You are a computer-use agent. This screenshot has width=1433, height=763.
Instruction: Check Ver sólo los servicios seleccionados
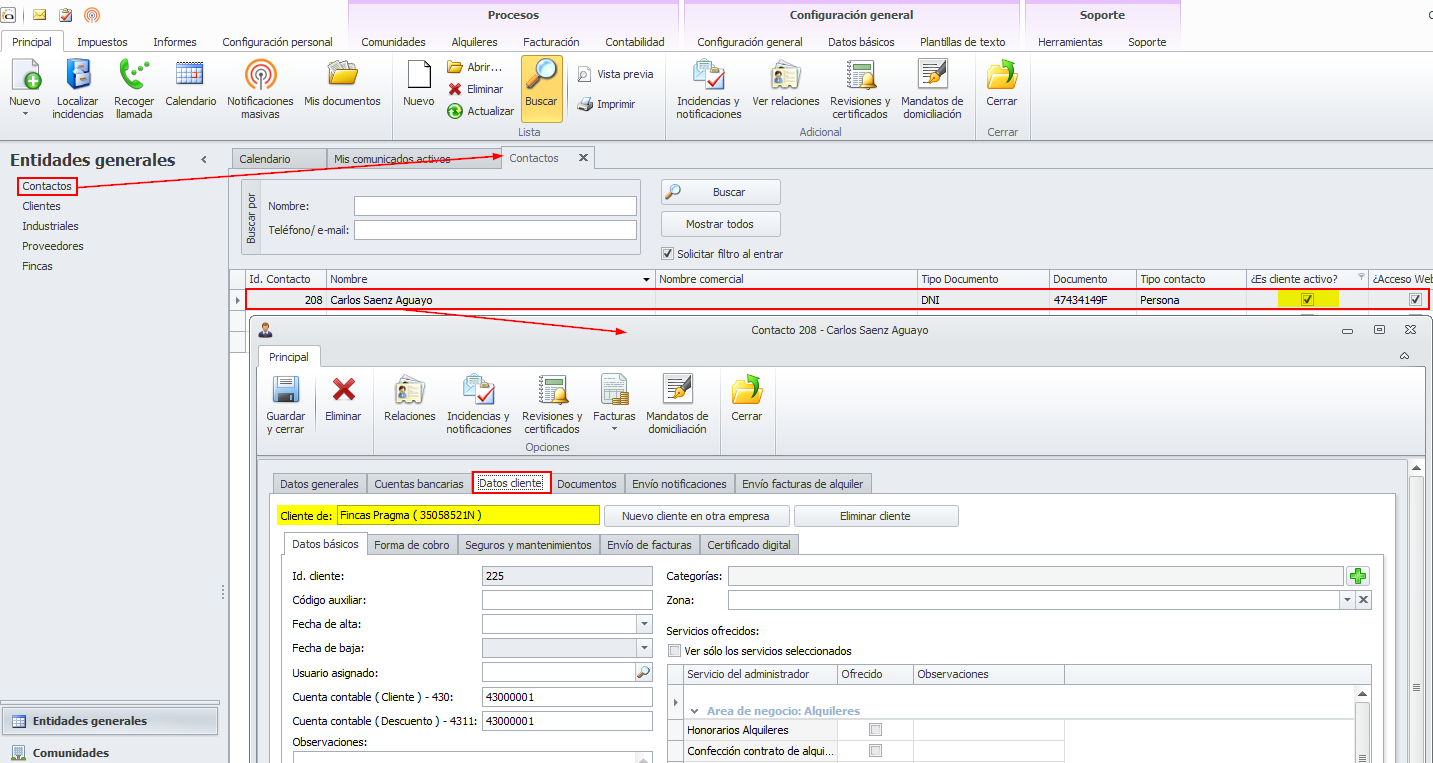click(x=674, y=651)
